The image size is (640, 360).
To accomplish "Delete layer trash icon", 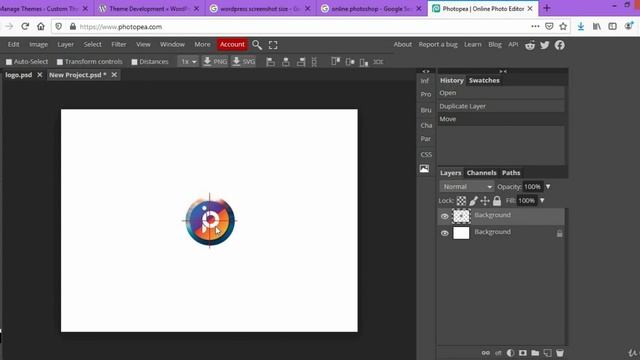I will (560, 353).
